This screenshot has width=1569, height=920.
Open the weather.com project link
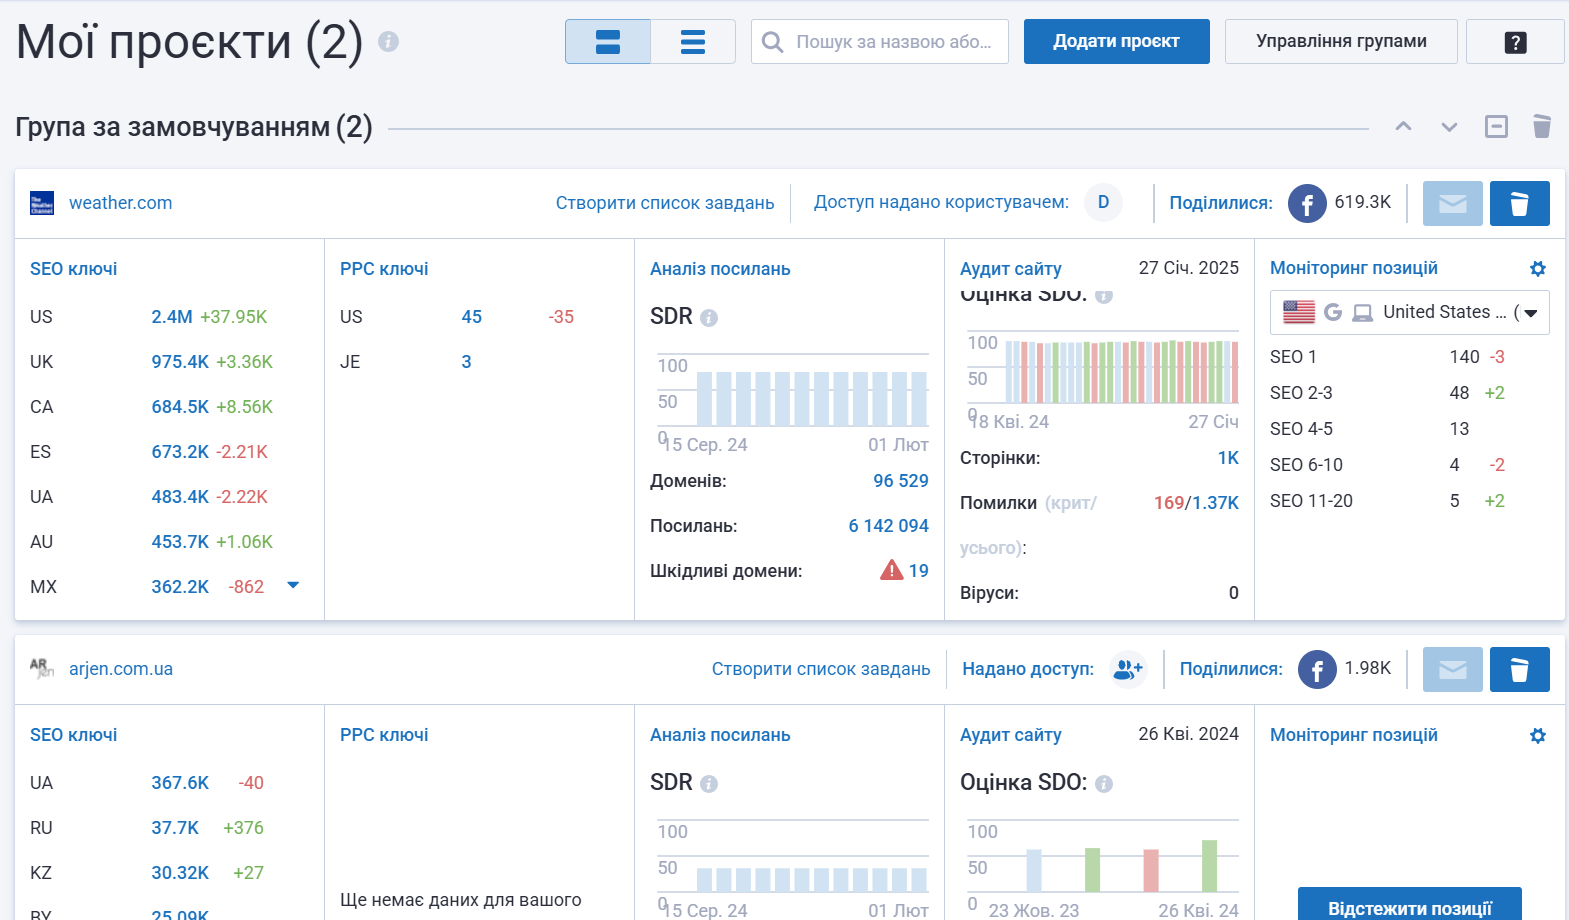(120, 203)
